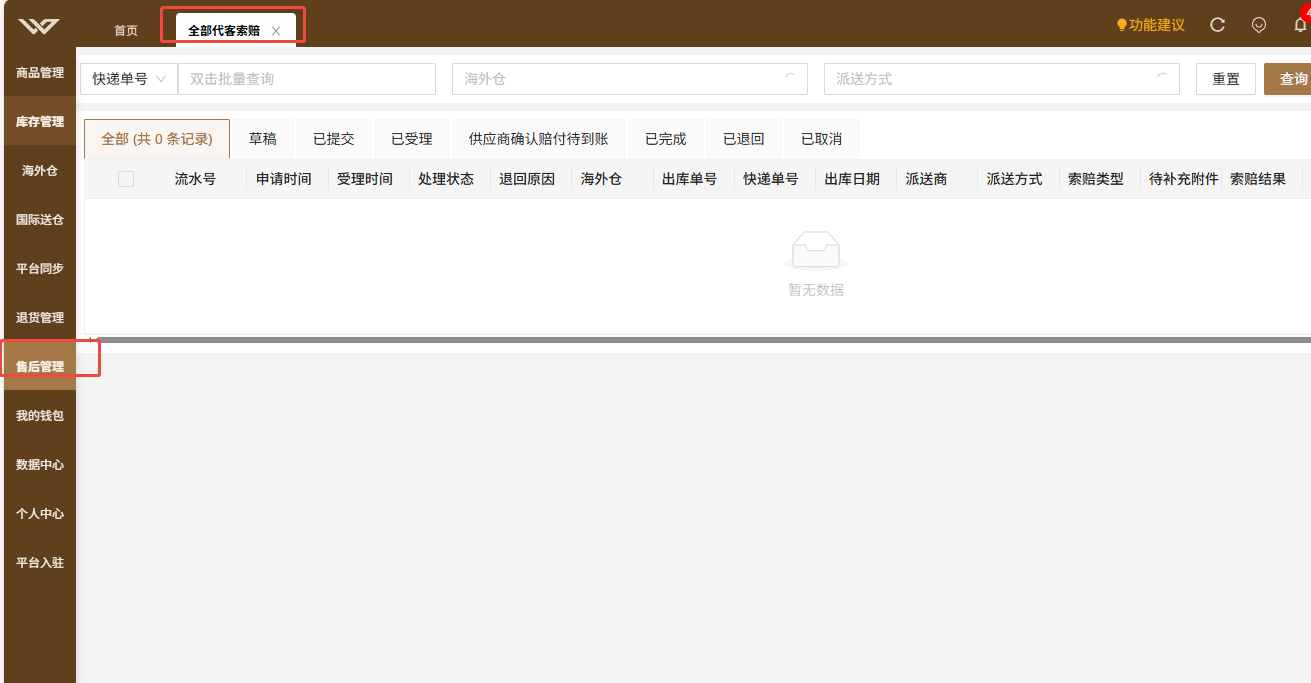The height and width of the screenshot is (683, 1311).
Task: Click the refresh icon in header
Action: (1217, 25)
